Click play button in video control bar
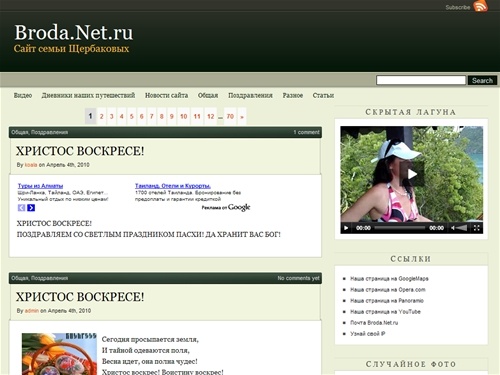This screenshot has width=500, height=375. [346, 228]
